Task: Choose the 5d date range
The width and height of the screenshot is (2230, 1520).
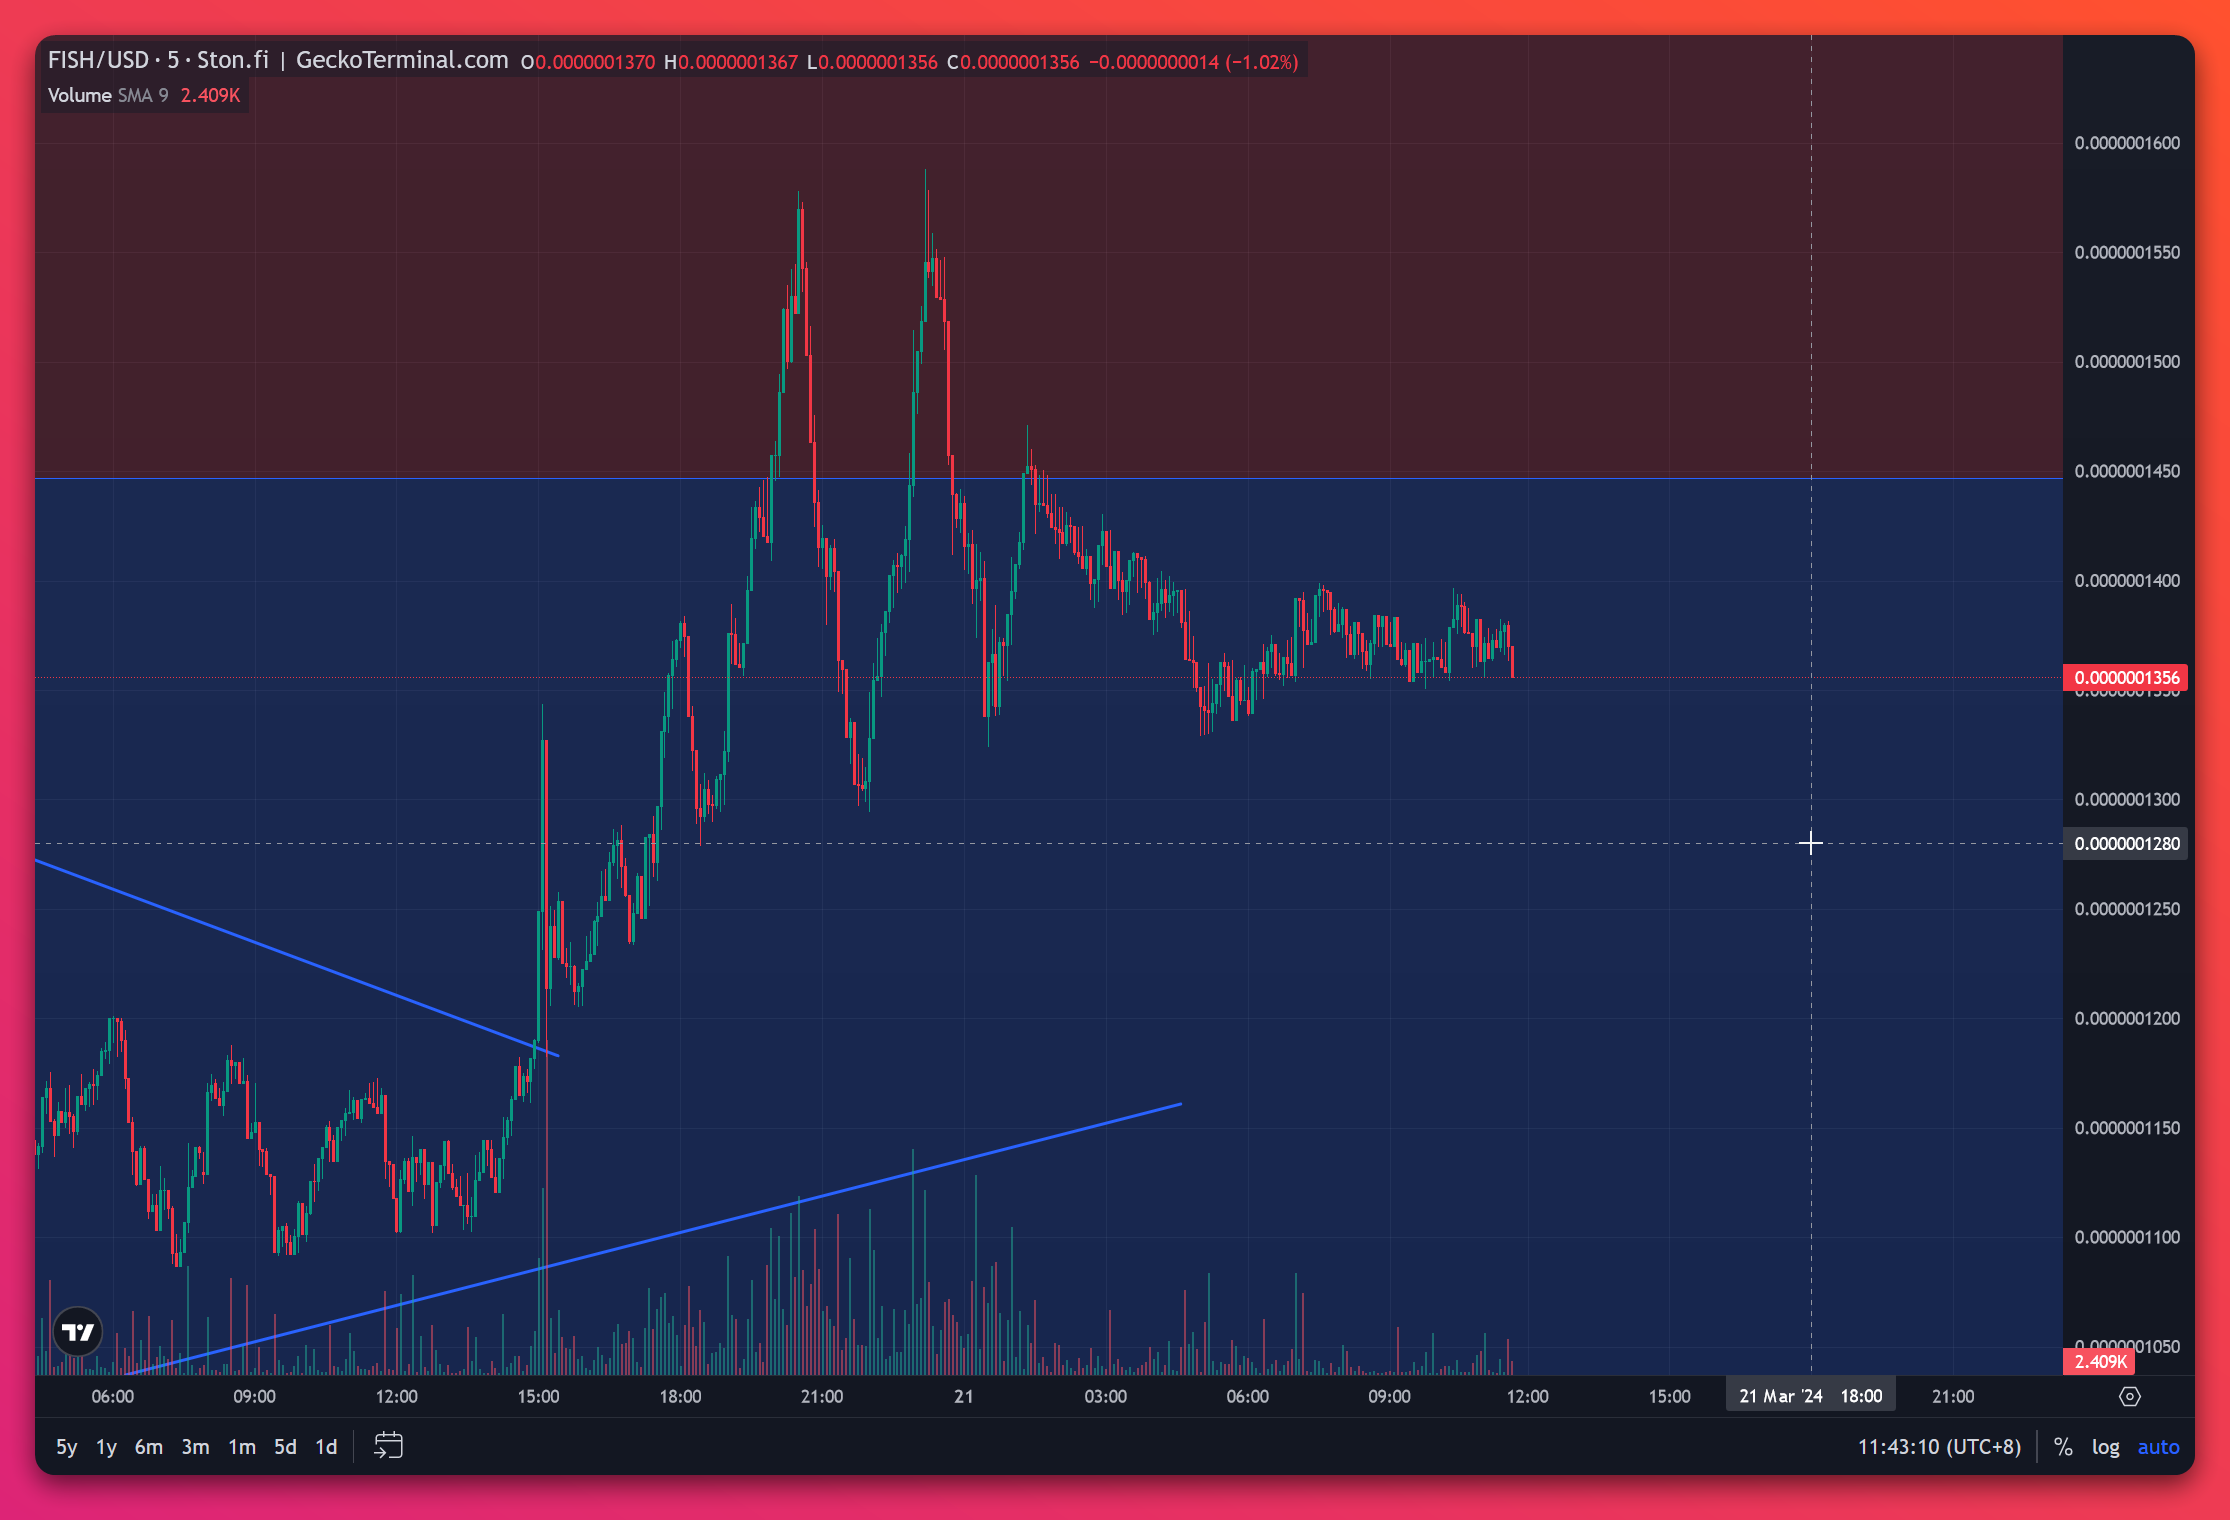Action: [285, 1447]
